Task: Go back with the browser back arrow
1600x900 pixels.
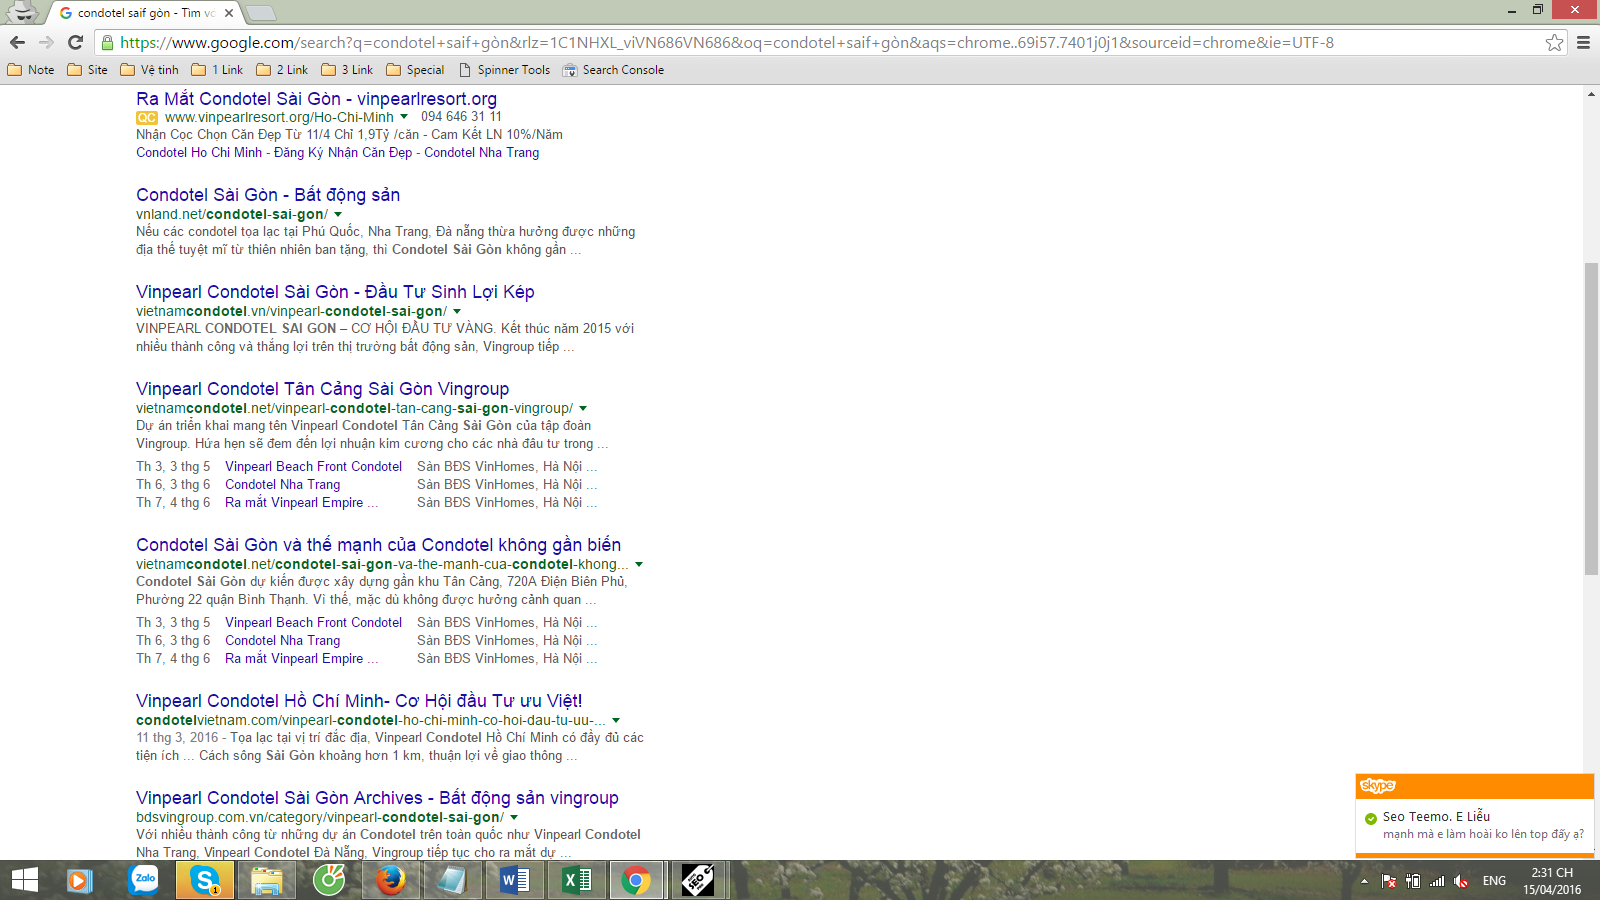Action: 17,42
